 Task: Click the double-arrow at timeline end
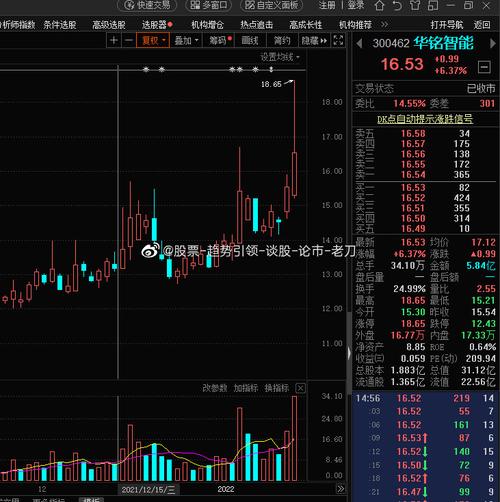pos(340,489)
